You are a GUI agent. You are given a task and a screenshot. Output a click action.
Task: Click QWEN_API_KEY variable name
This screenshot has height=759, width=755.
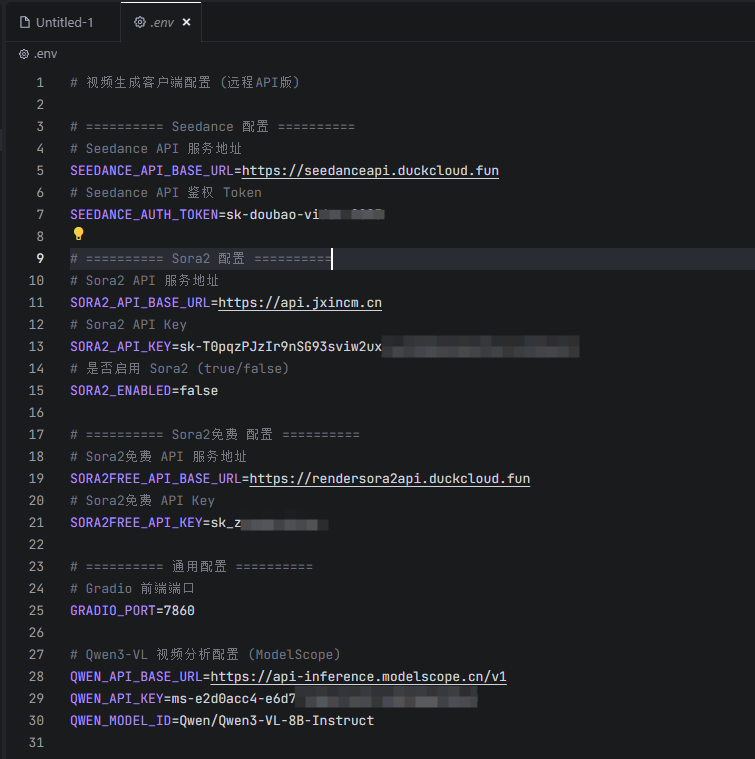(117, 699)
